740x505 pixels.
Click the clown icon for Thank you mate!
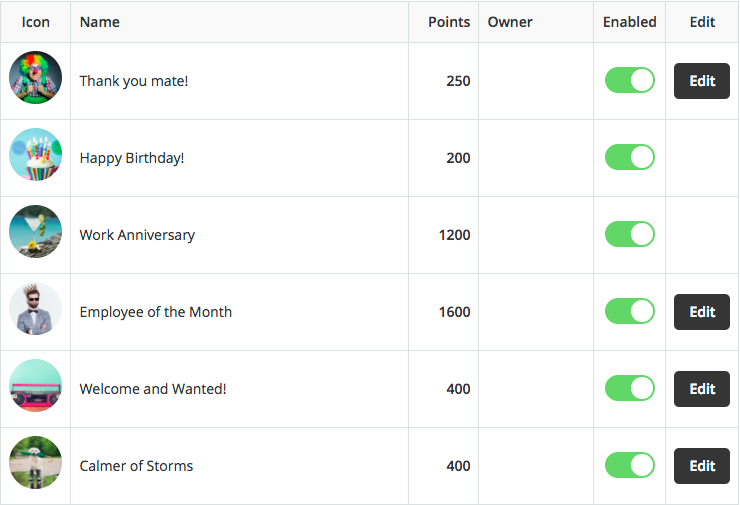35,78
